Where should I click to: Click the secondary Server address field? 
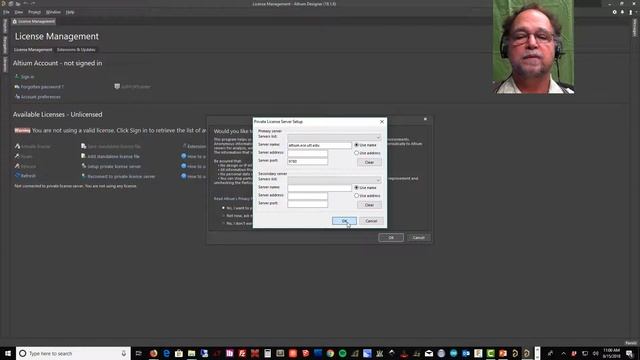coord(307,196)
